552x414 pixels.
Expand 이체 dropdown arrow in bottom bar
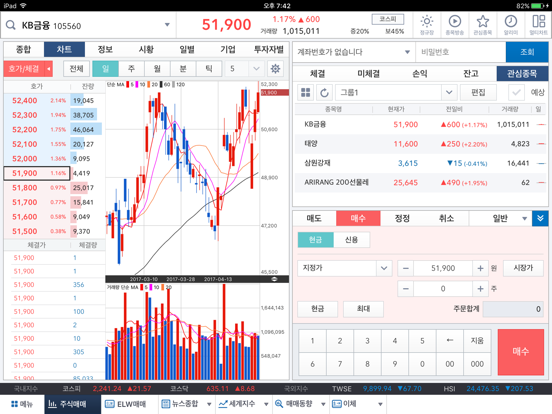(x=380, y=404)
